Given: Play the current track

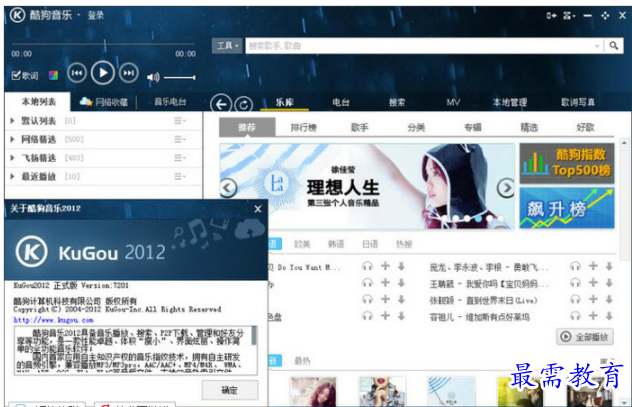Looking at the screenshot, I should point(103,73).
